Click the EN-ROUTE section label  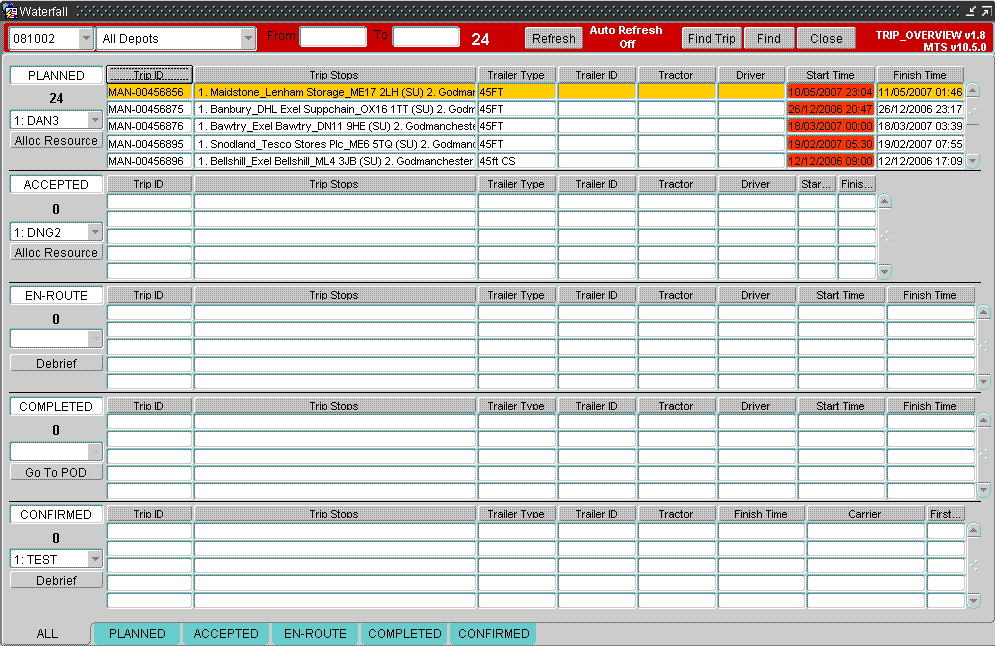point(56,296)
